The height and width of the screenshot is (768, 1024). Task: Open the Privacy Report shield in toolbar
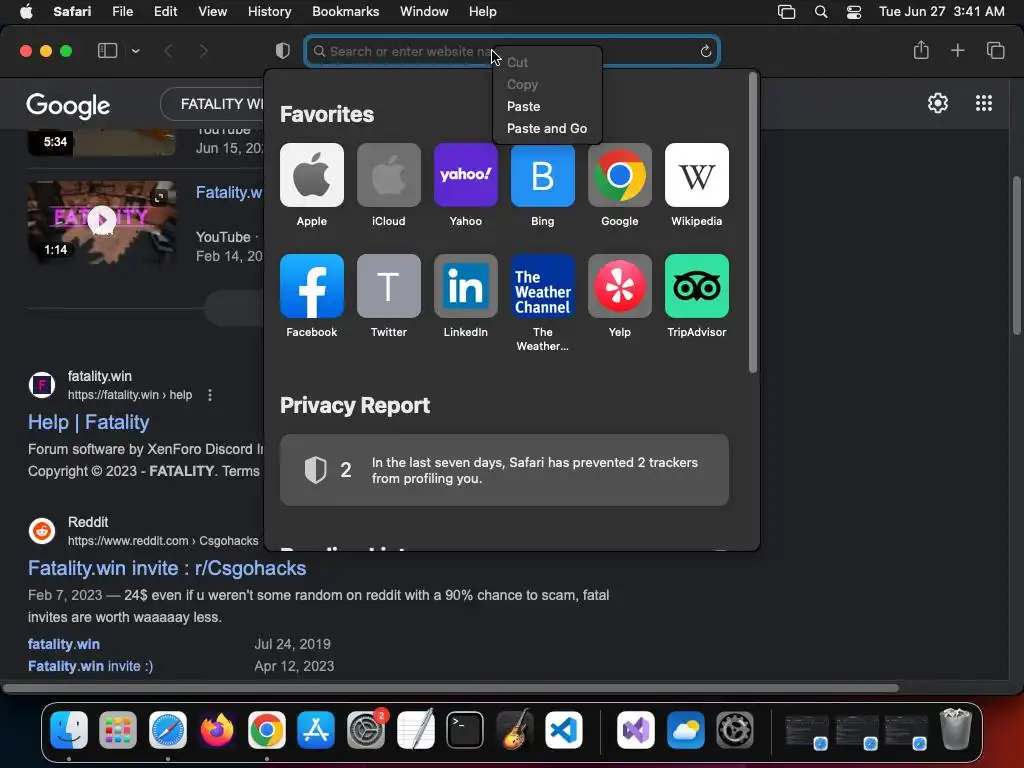click(x=282, y=51)
